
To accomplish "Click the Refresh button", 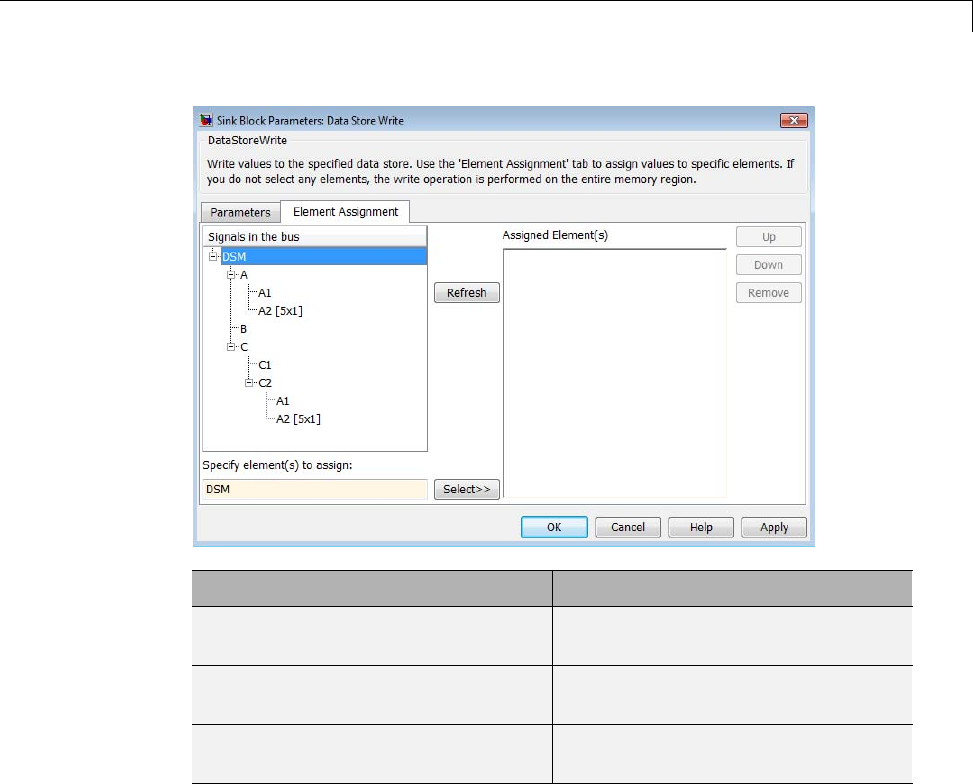I will coord(467,292).
